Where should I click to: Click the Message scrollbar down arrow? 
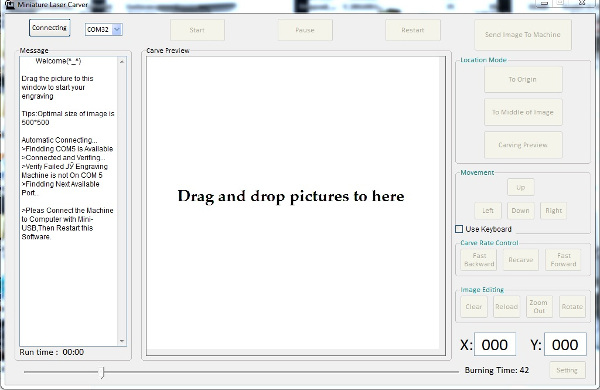[x=122, y=341]
